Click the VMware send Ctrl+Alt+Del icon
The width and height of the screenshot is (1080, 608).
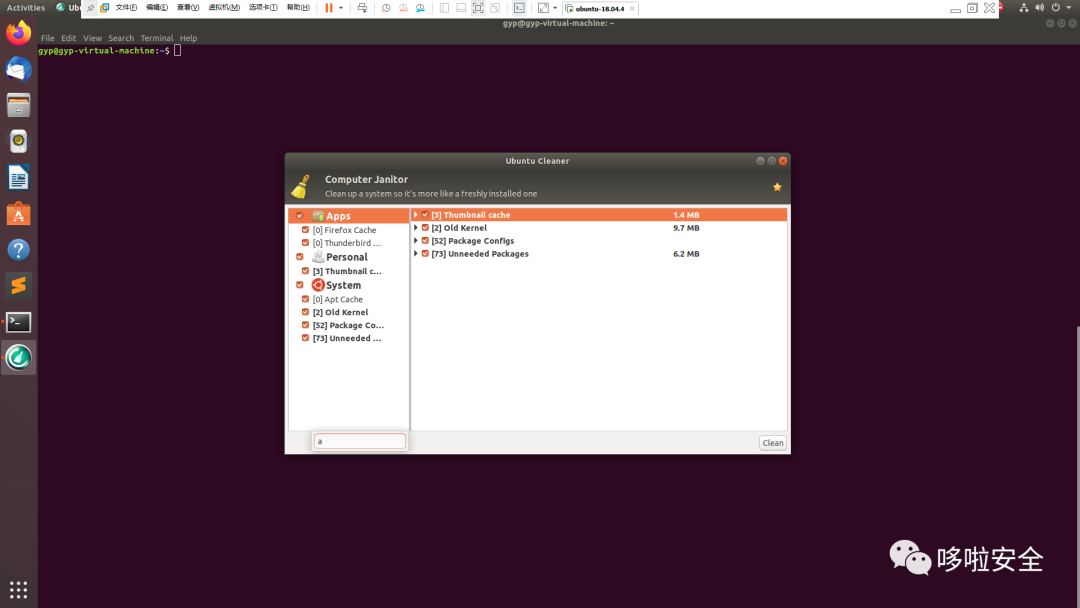[x=362, y=8]
